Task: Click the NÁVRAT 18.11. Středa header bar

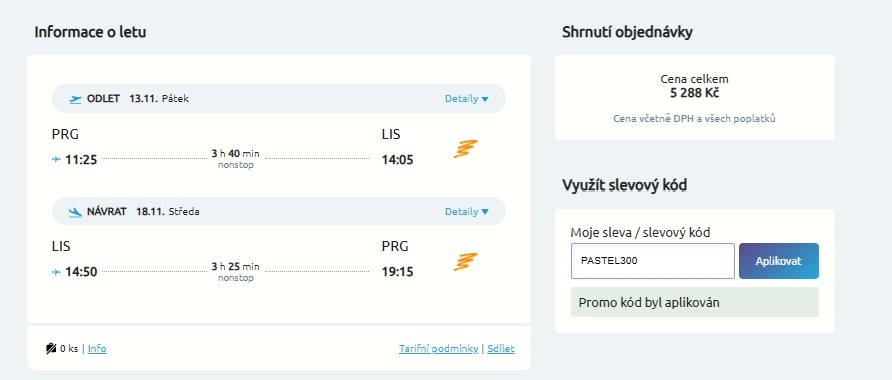Action: pos(279,212)
